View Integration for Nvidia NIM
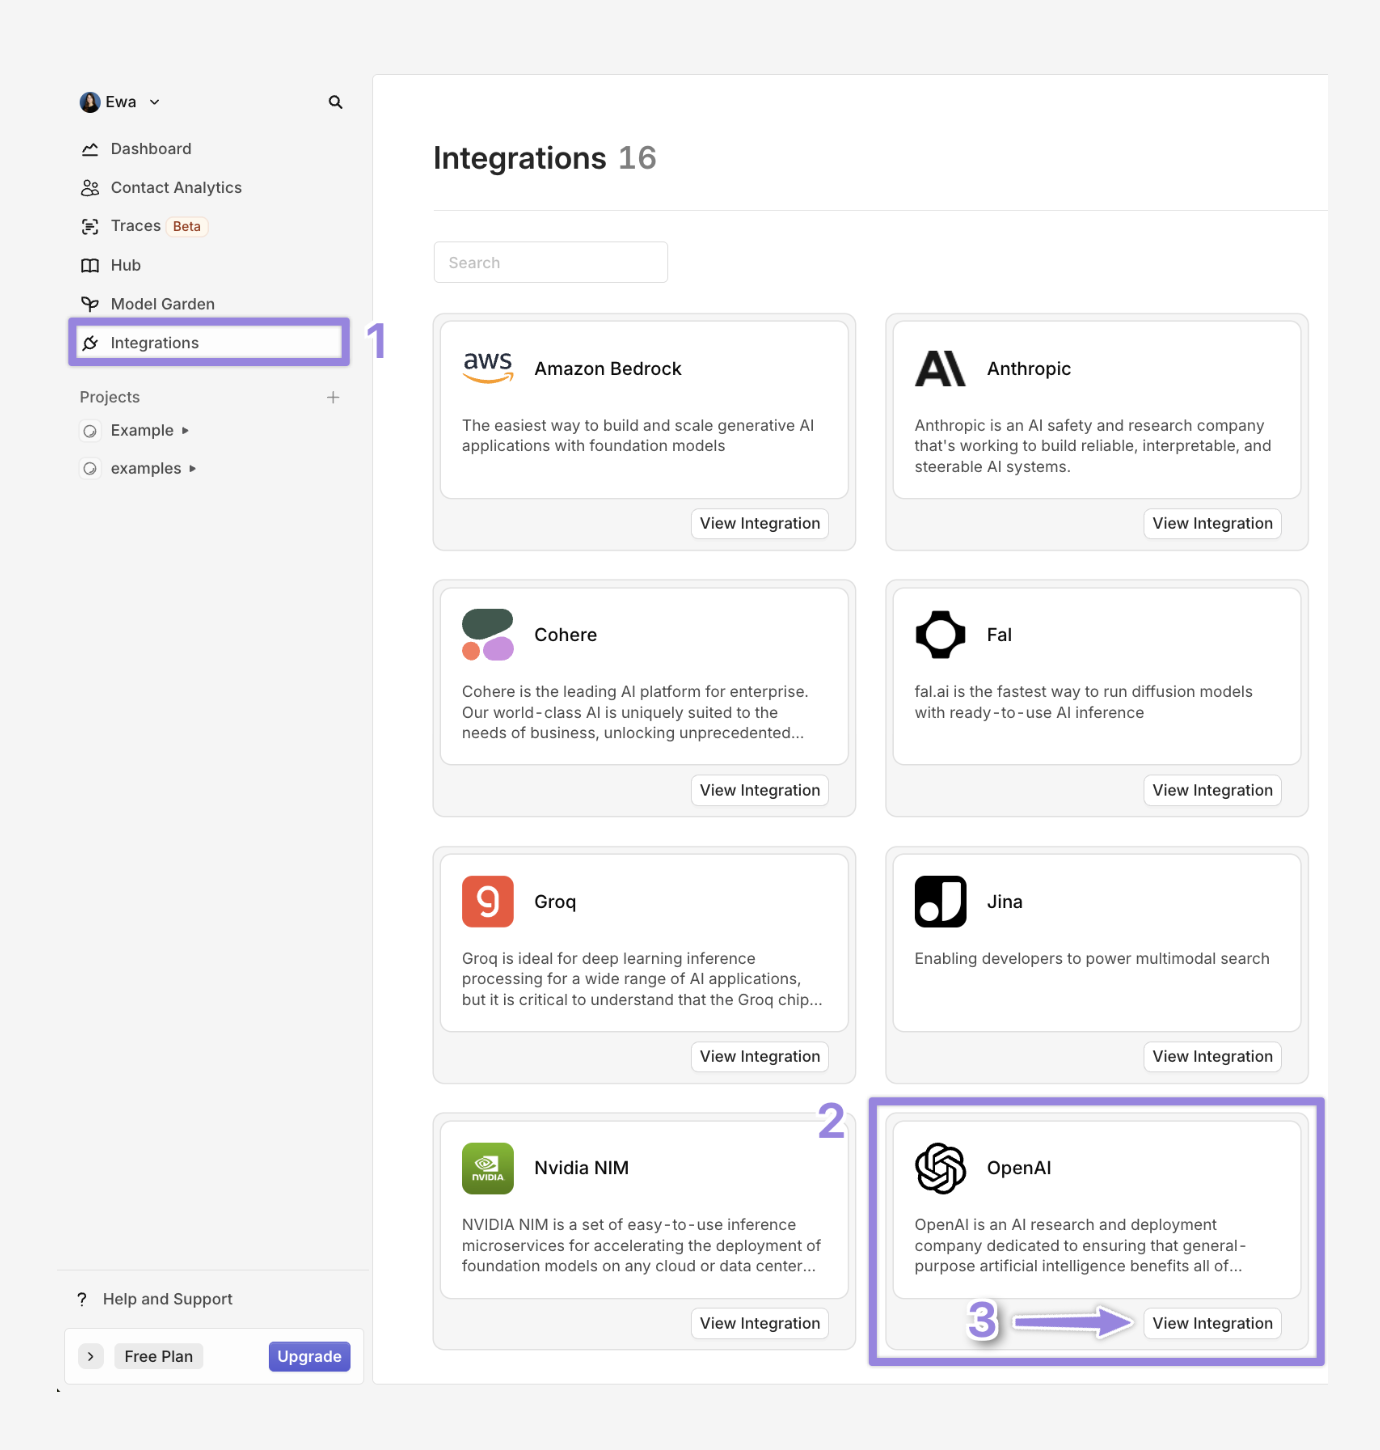Image resolution: width=1380 pixels, height=1450 pixels. 760,1324
